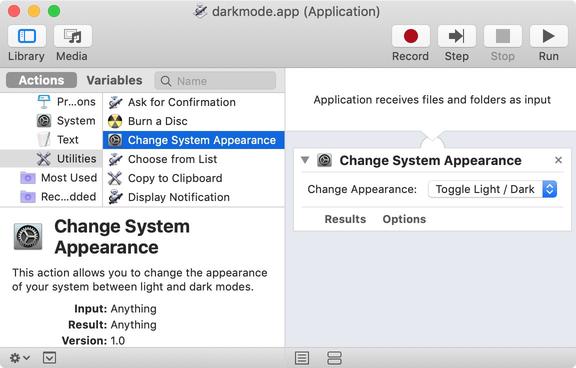This screenshot has height=368, width=576.
Task: Click the large gear icon in description
Action: [28, 237]
